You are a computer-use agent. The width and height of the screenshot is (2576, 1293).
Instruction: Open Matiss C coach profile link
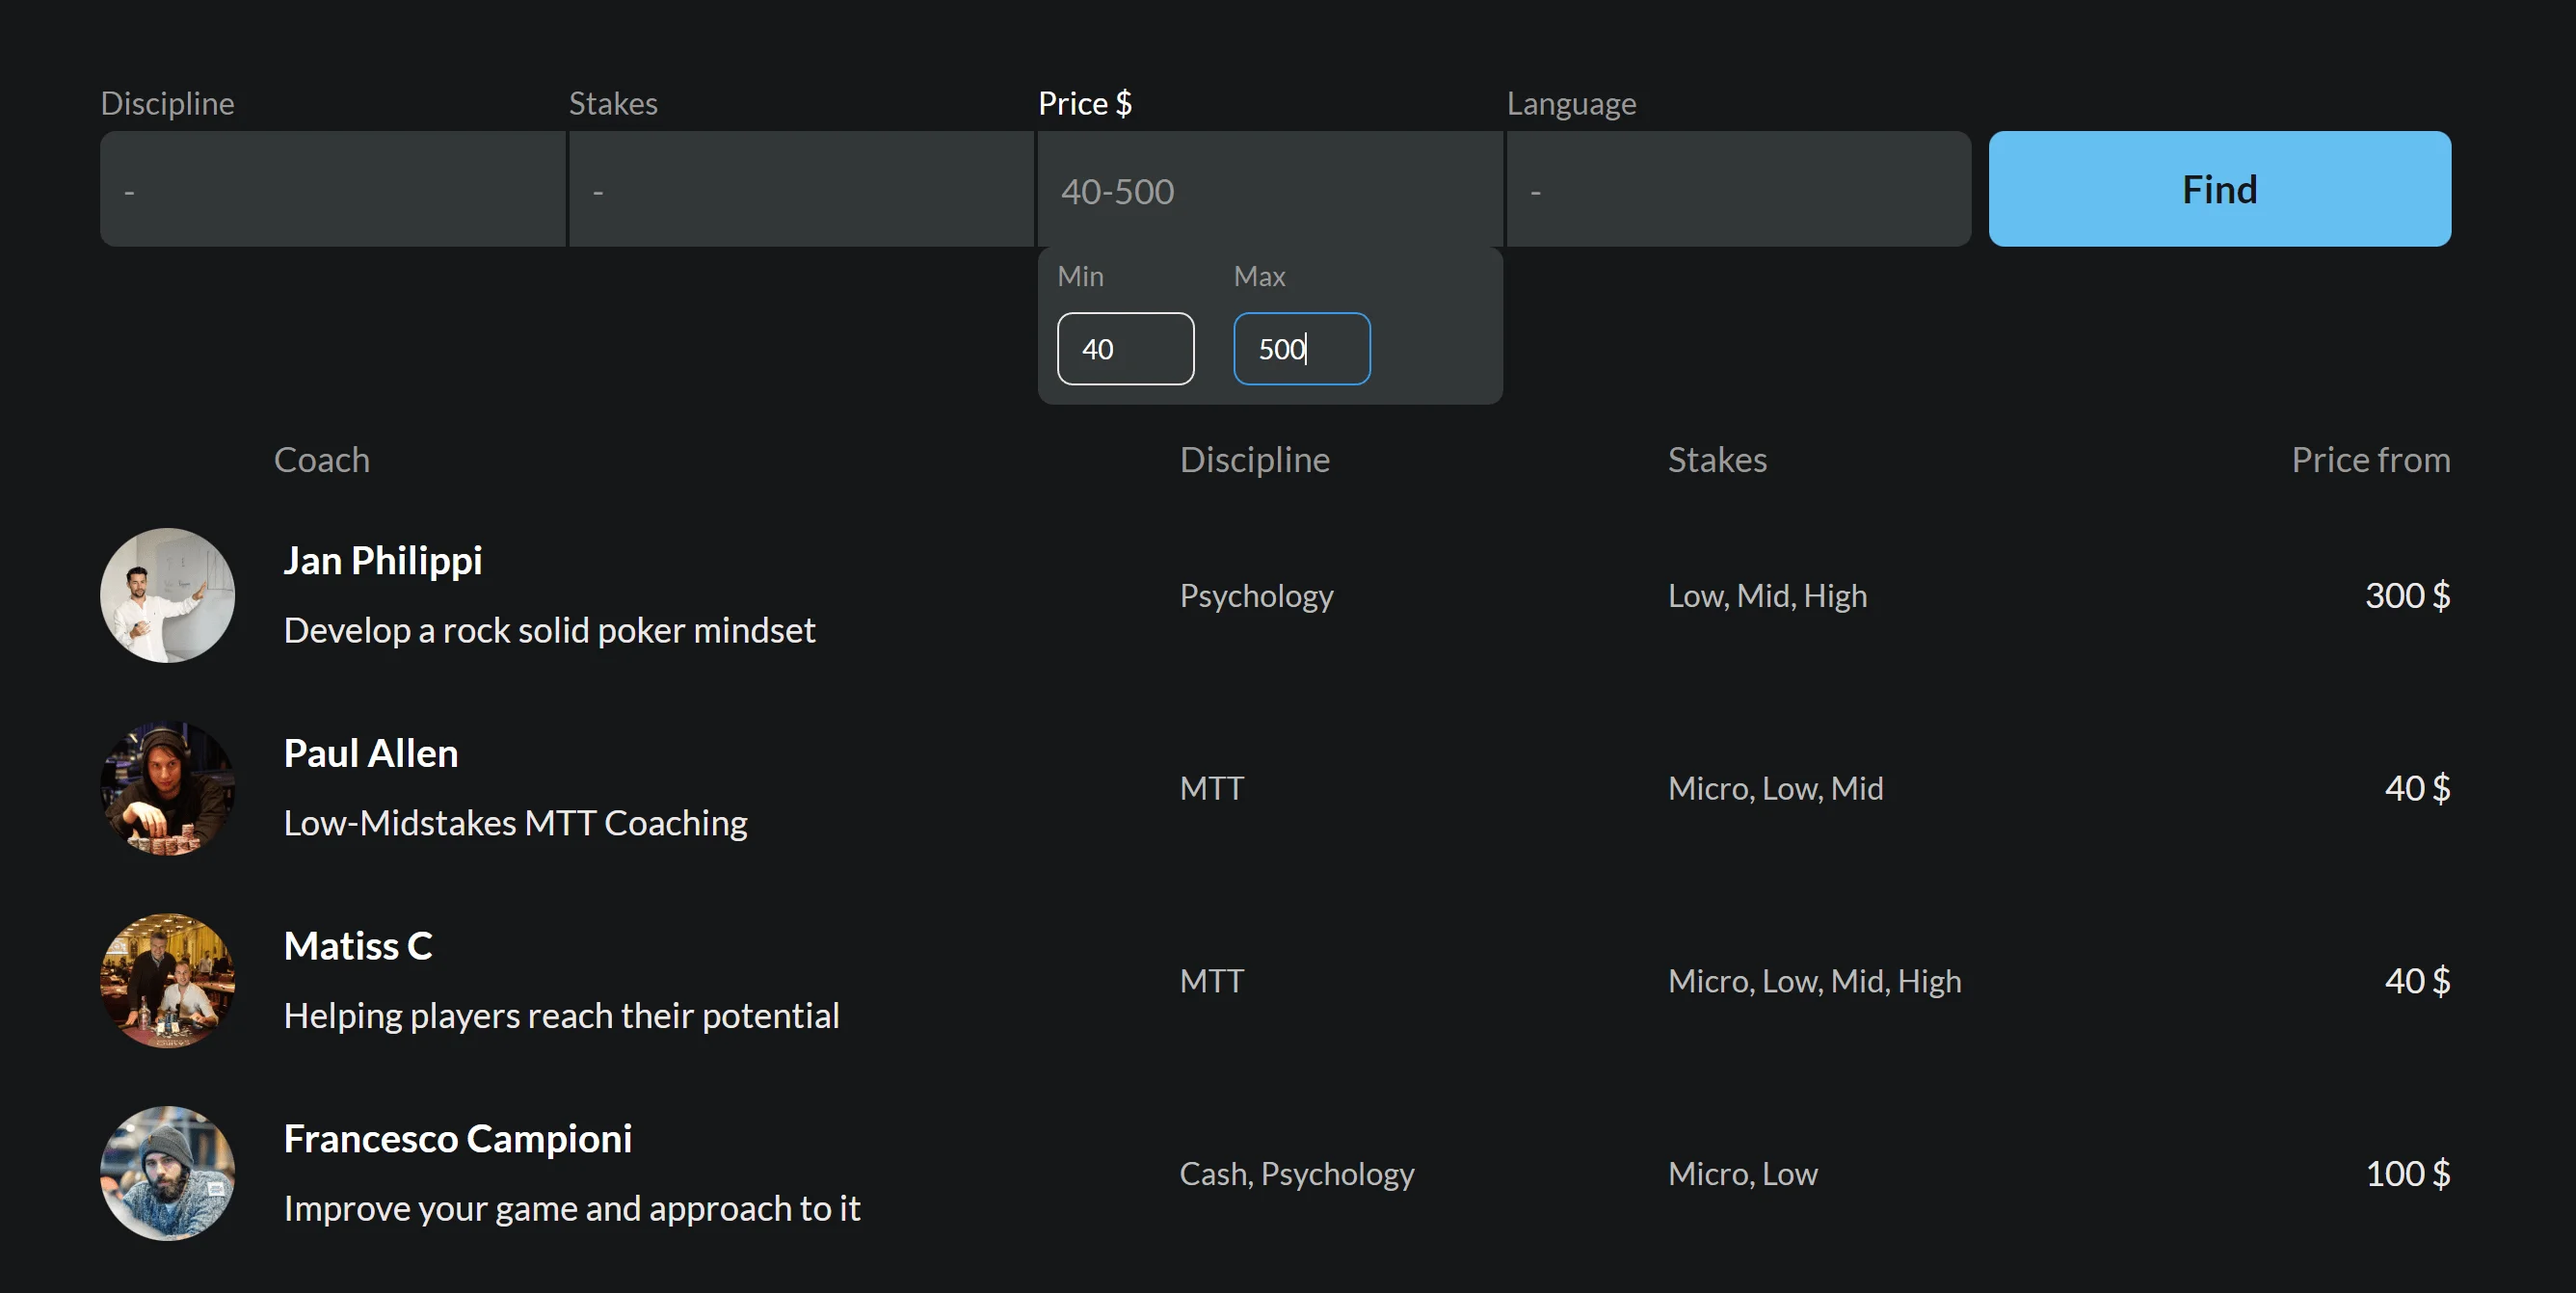(x=358, y=946)
